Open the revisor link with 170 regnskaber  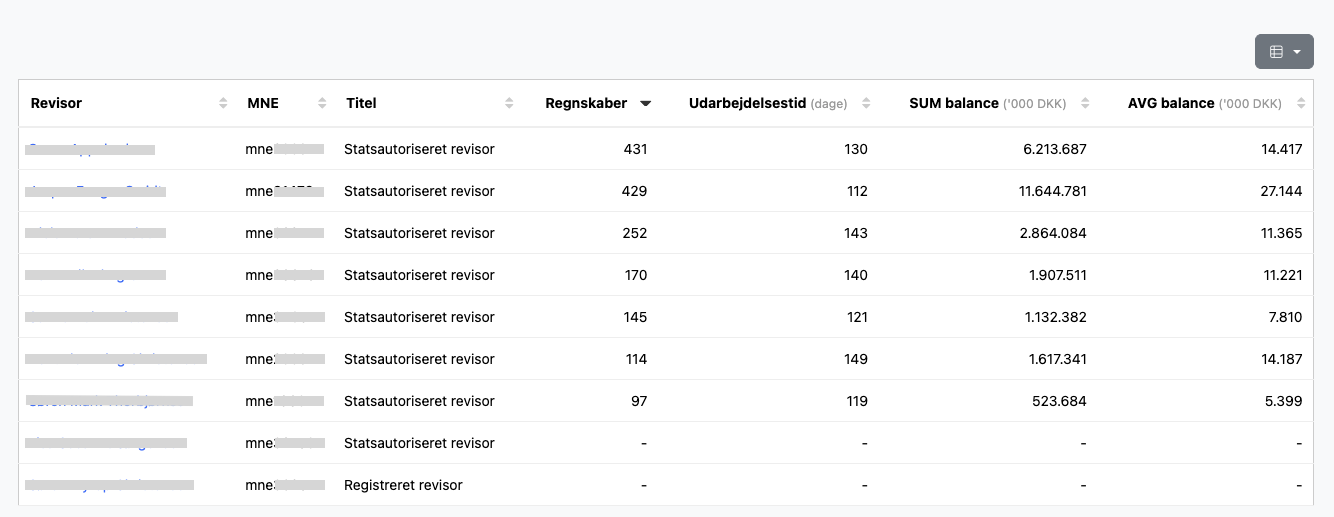(x=95, y=275)
